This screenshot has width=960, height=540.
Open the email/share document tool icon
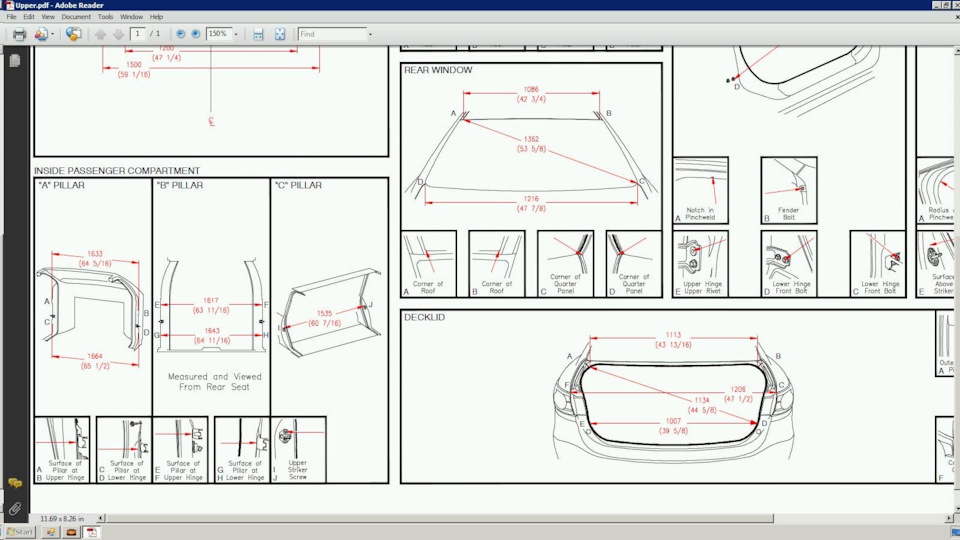pos(40,34)
